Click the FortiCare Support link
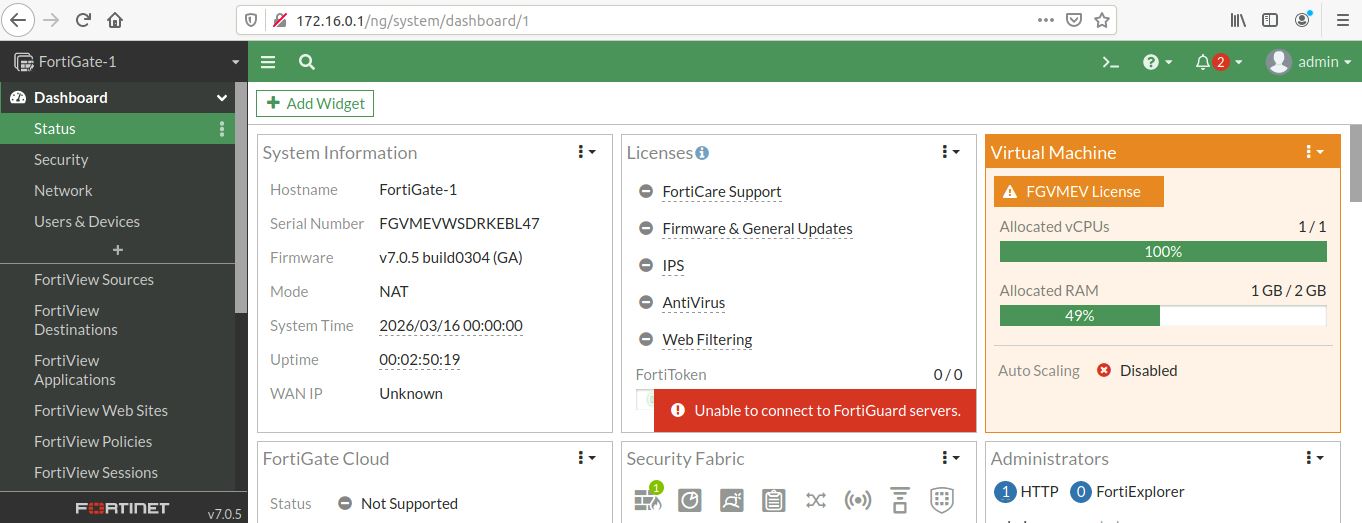Image resolution: width=1362 pixels, height=523 pixels. coord(722,192)
